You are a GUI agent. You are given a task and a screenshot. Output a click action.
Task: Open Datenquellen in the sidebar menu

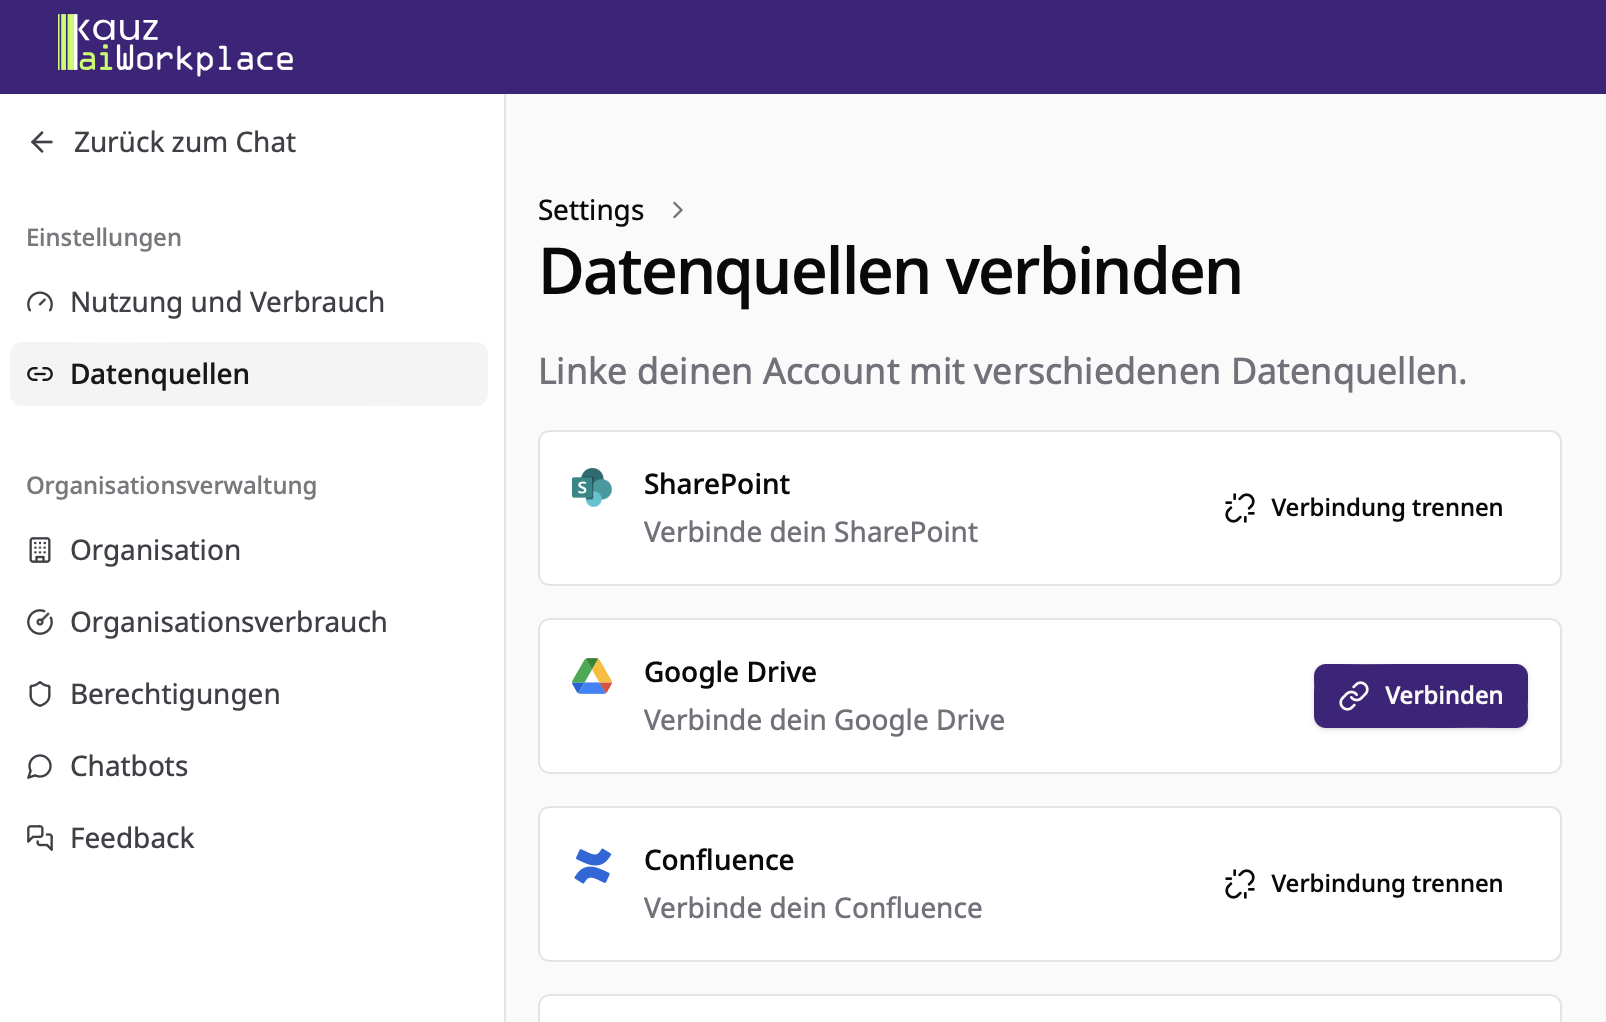(x=160, y=374)
